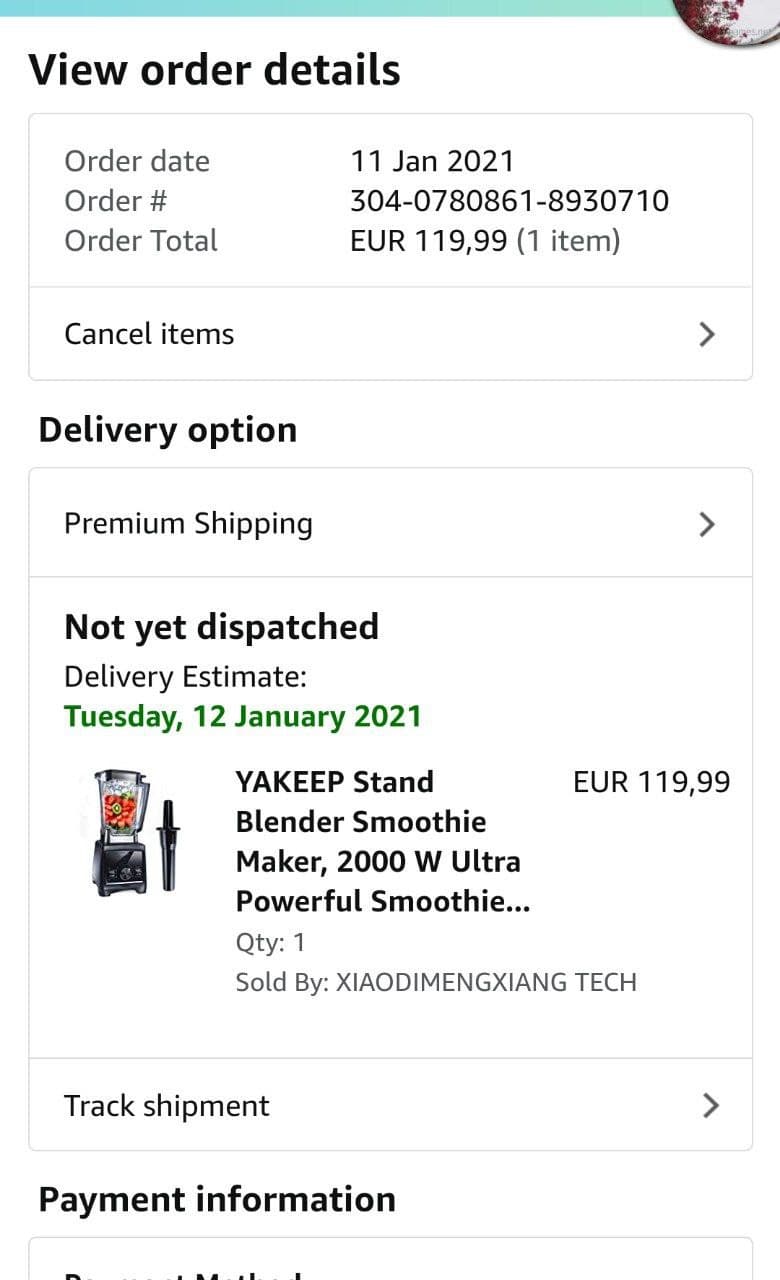
Task: Tap the Payment information heading
Action: point(217,1199)
